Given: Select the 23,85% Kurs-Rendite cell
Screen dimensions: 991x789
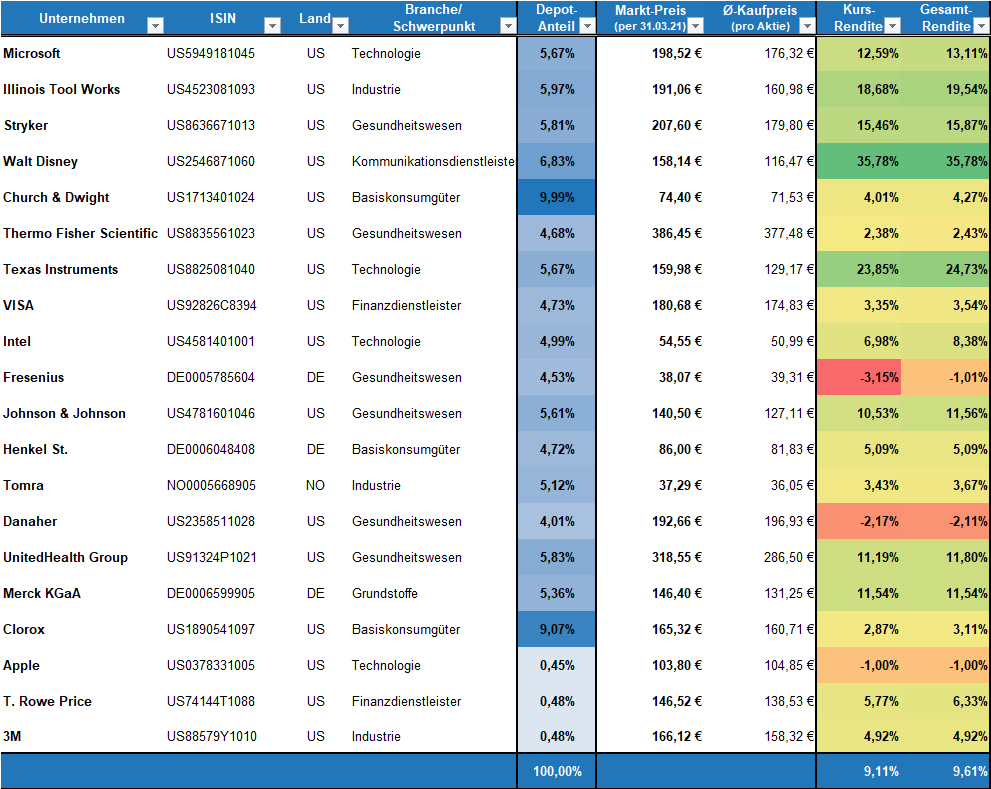Looking at the screenshot, I should tap(860, 269).
